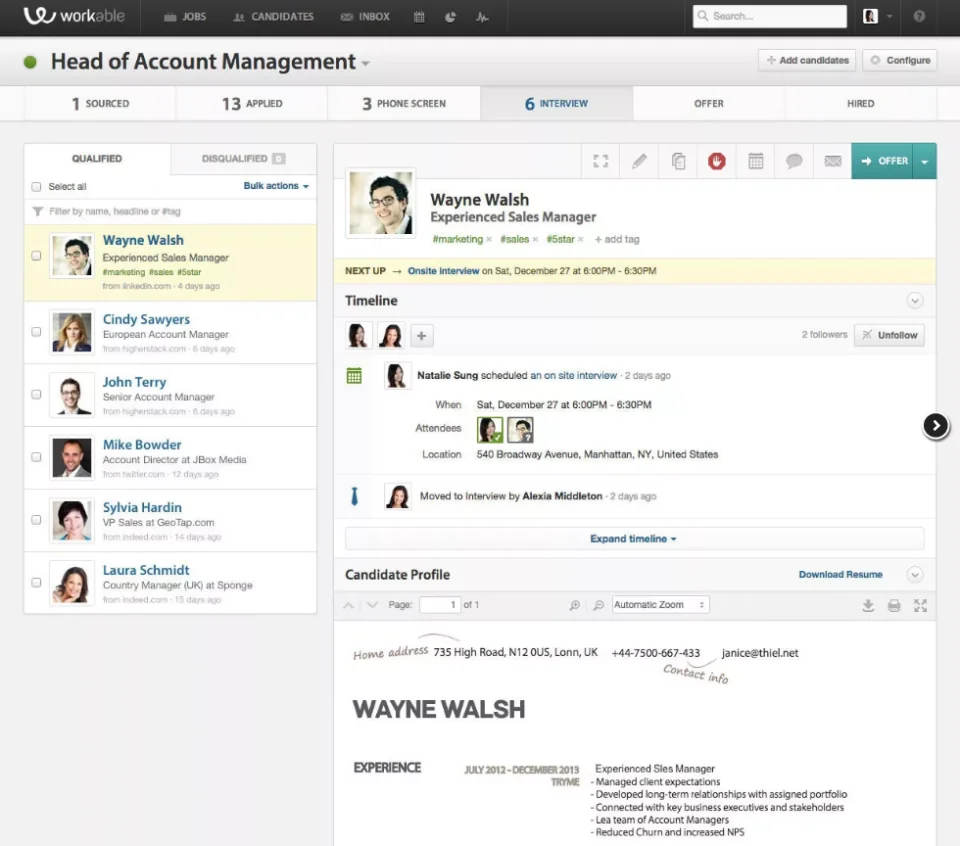Open the Expand timeline link
The height and width of the screenshot is (846, 960).
pyautogui.click(x=632, y=538)
